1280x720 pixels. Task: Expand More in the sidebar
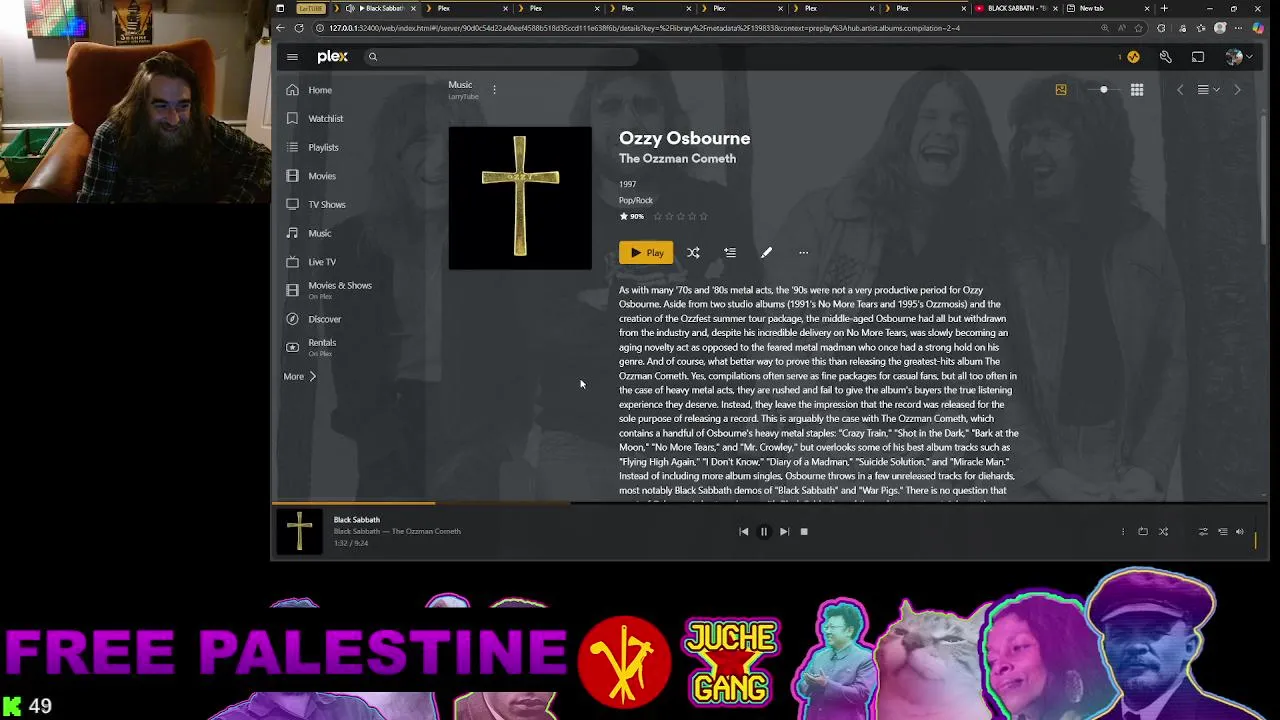pos(300,377)
